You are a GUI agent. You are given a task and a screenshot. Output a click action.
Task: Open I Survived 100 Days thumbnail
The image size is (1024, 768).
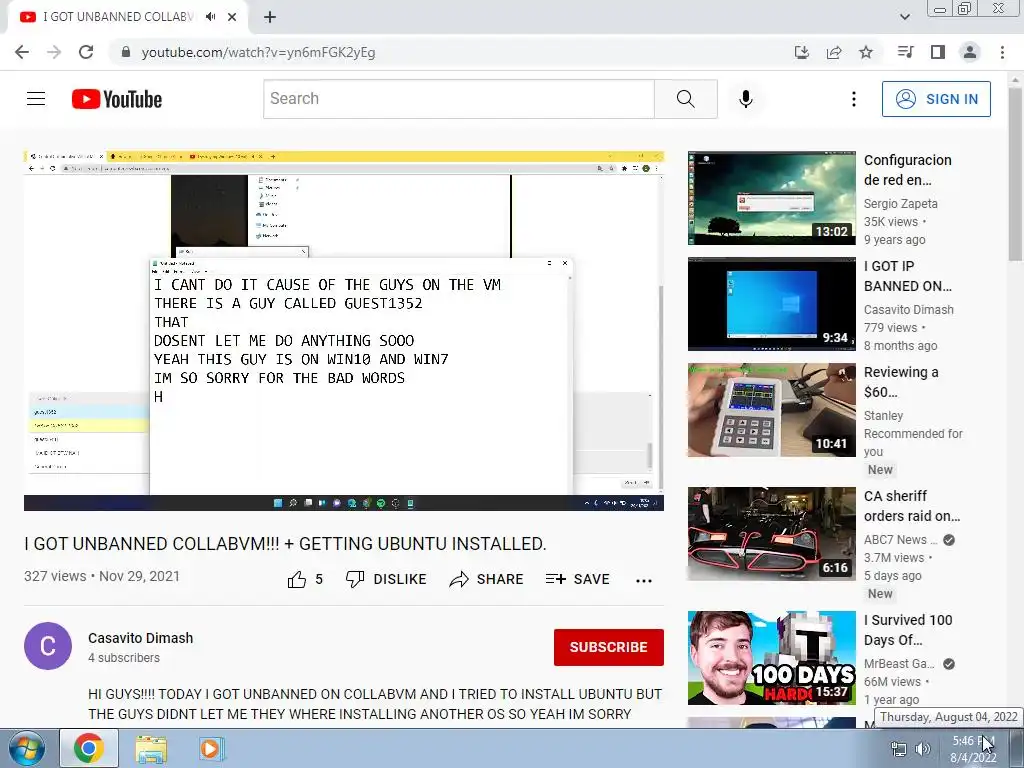point(771,658)
